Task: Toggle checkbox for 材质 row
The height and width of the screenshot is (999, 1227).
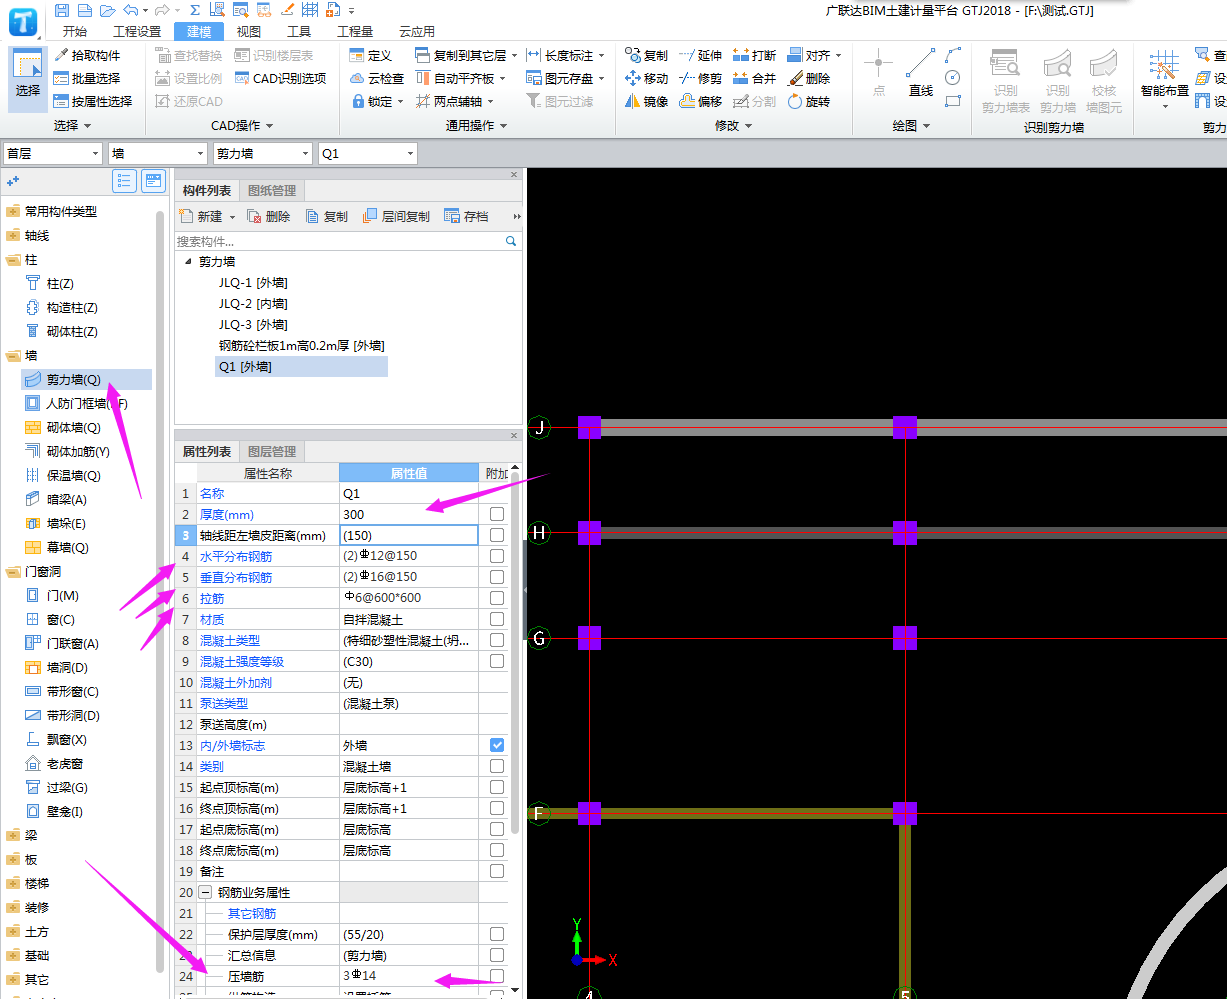Action: (497, 619)
